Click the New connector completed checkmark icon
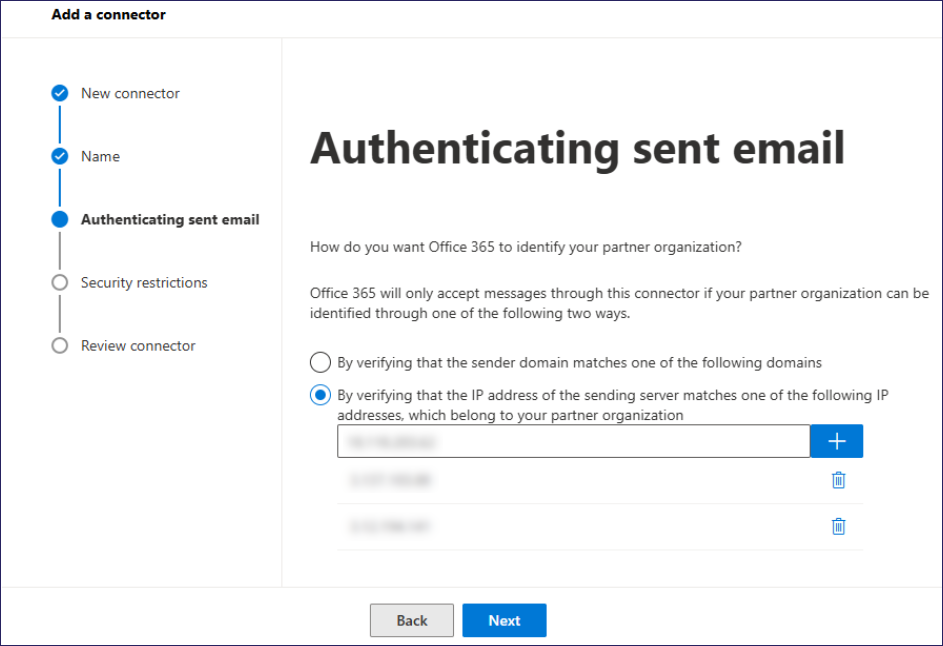This screenshot has height=646, width=943. coord(60,94)
